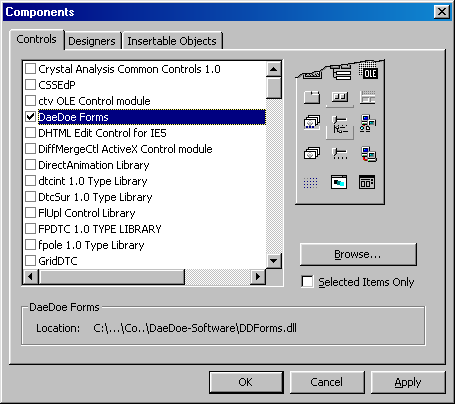Check the DirectAnimation Library checkbox
455x404 pixels.
[x=30, y=165]
